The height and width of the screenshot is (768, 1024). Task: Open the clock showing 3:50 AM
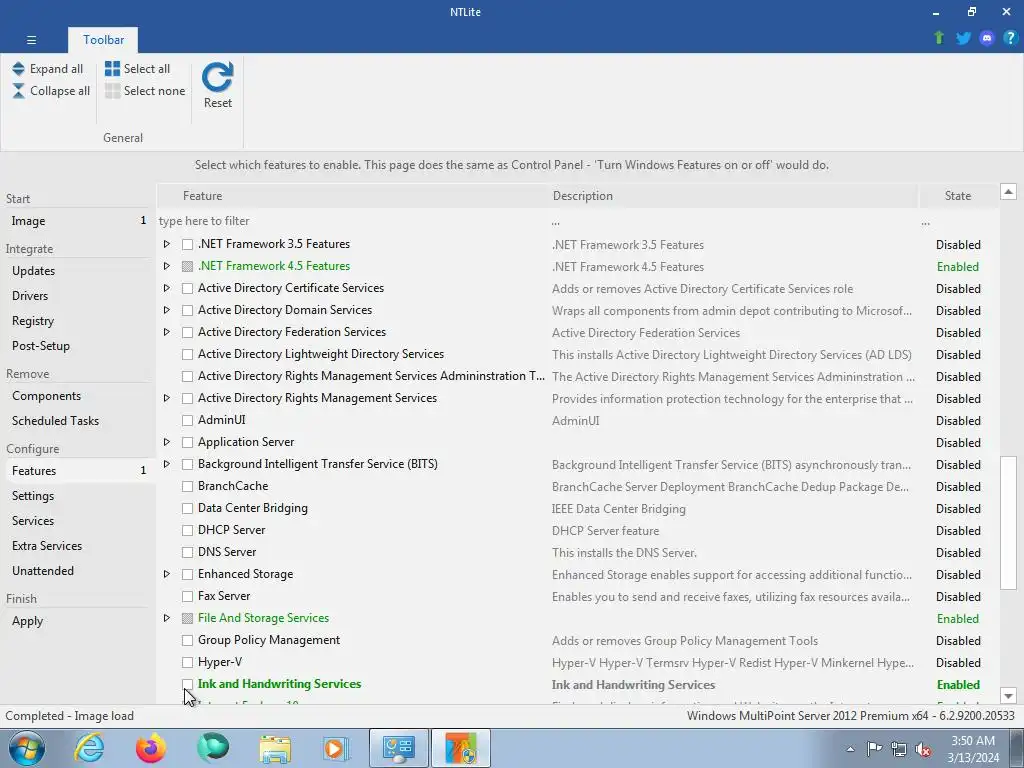click(x=973, y=749)
